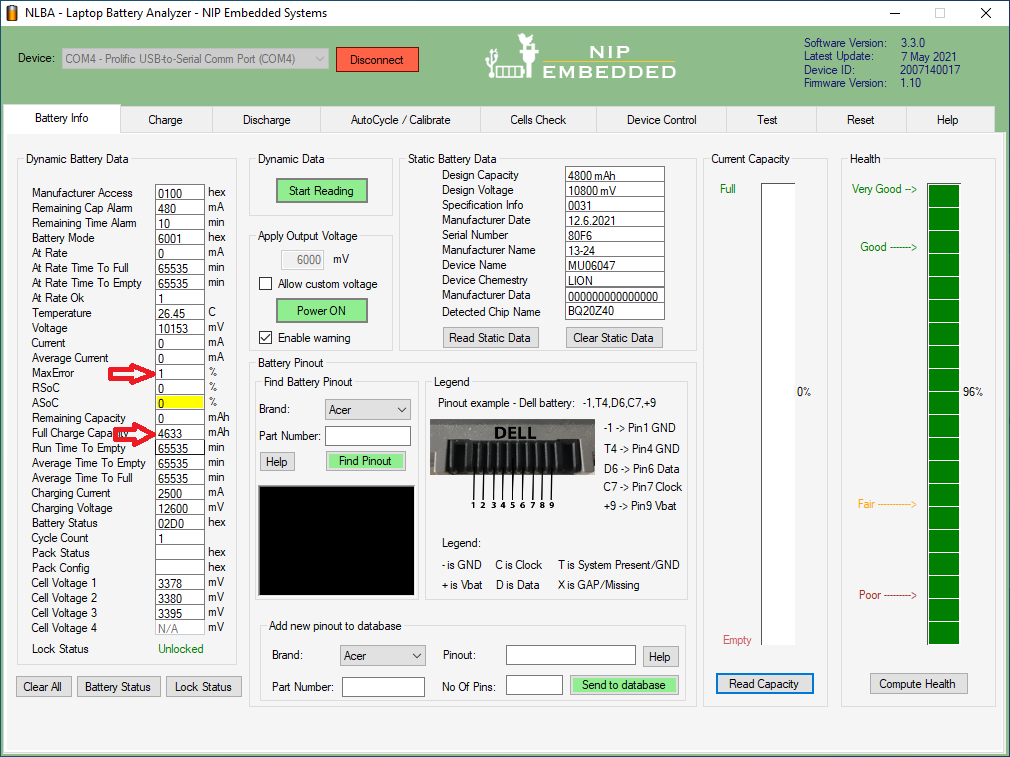Screen dimensions: 1010x757
Task: Select the Reset tab
Action: [x=861, y=120]
